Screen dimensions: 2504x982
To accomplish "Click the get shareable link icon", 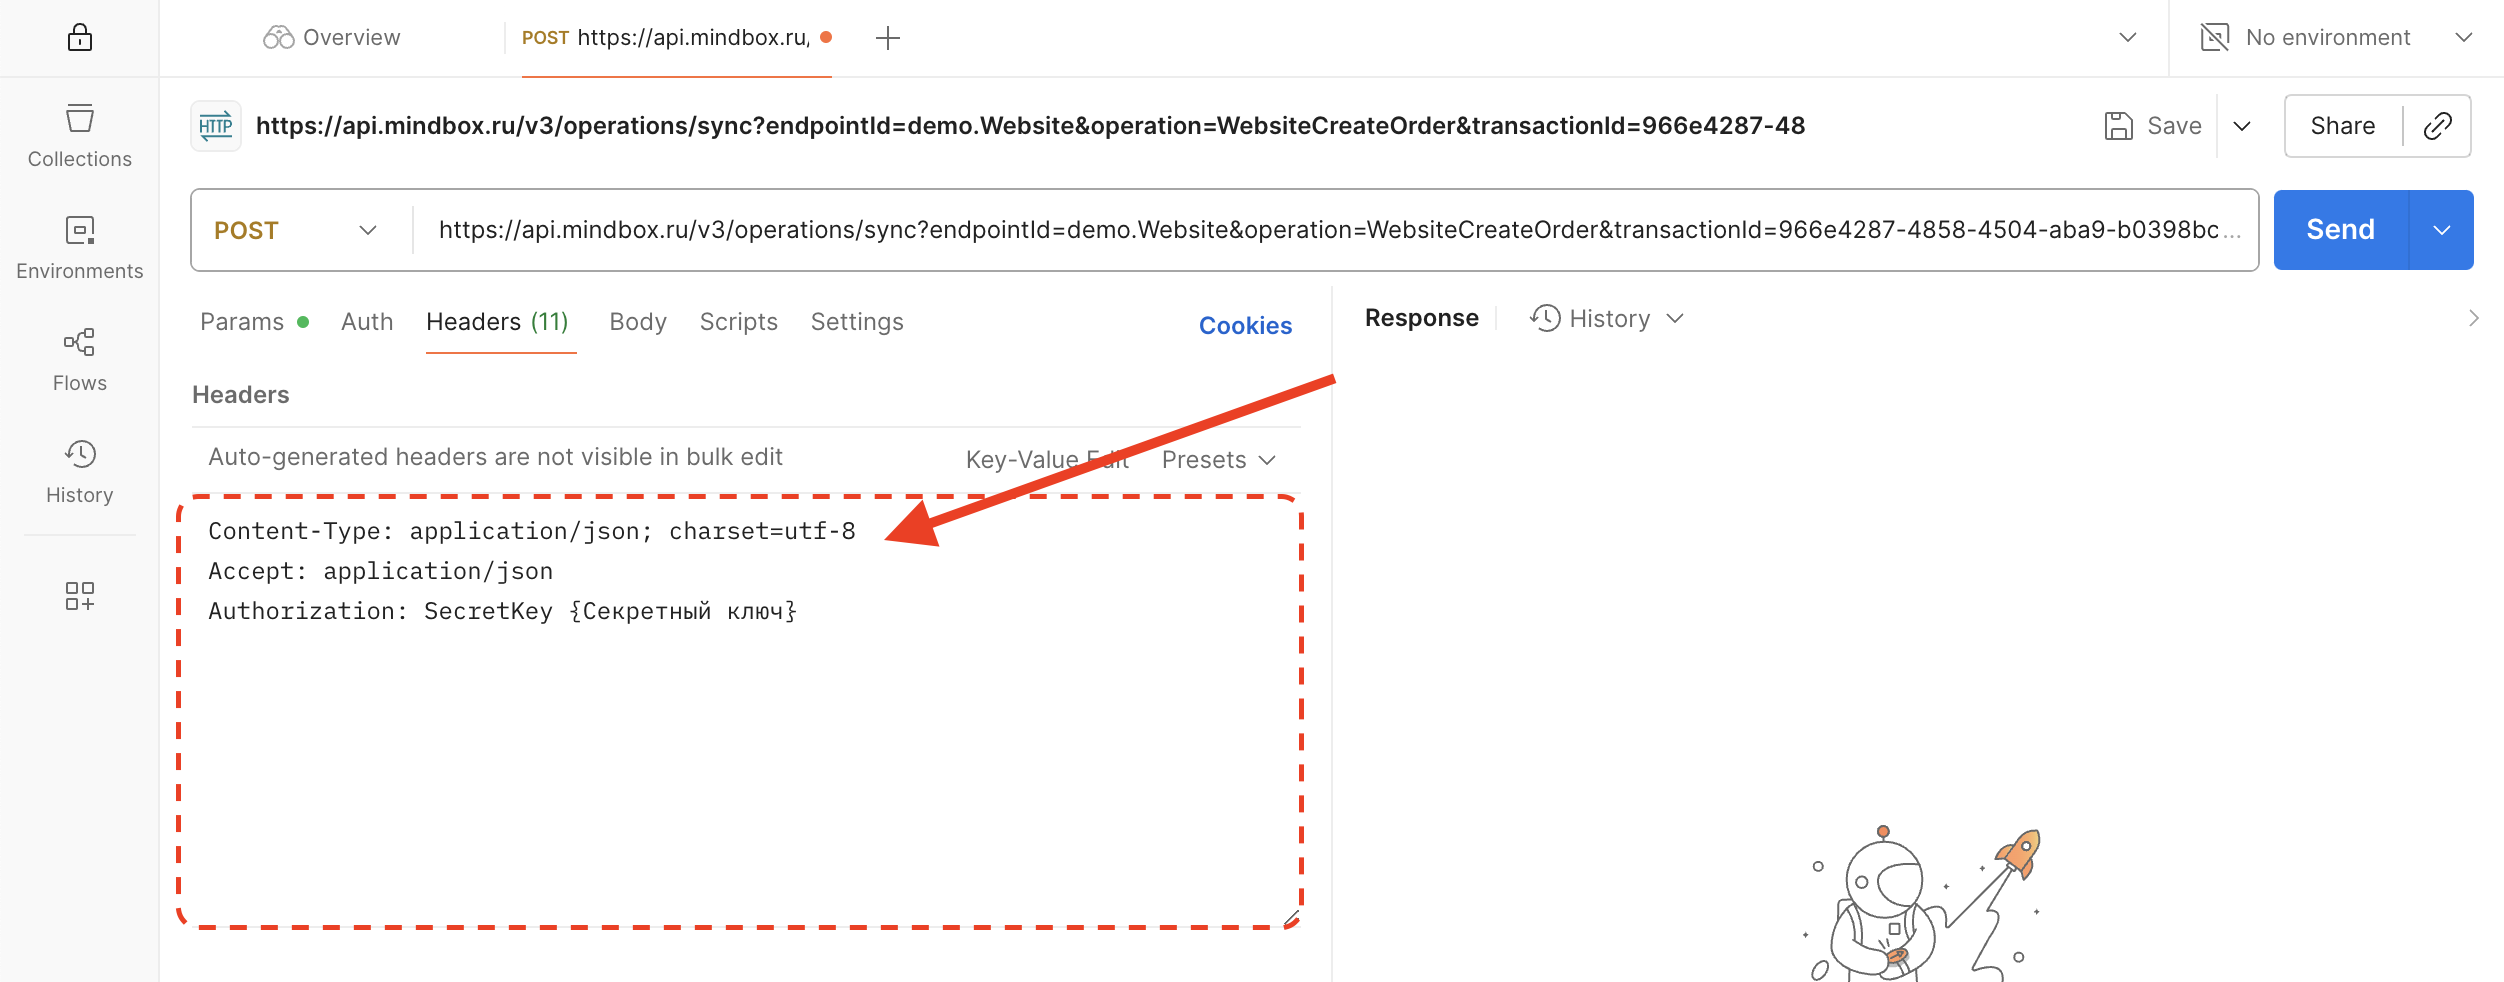I will pos(2440,126).
